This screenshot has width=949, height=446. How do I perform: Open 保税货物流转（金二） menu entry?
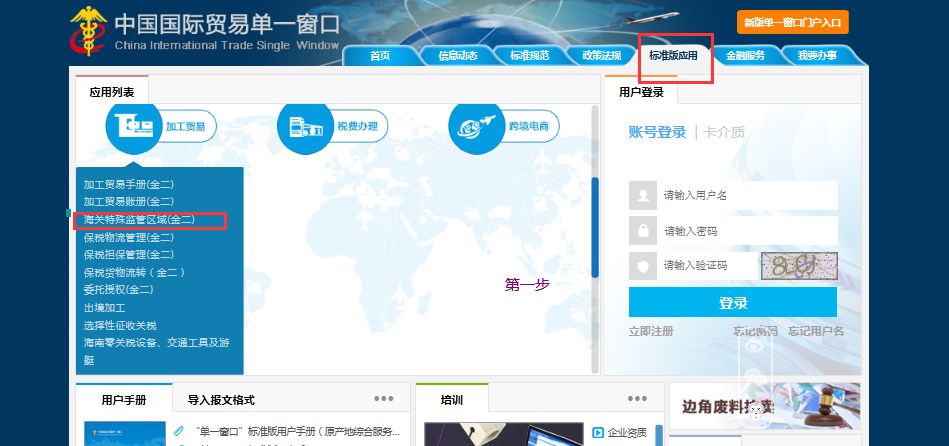[x=134, y=272]
